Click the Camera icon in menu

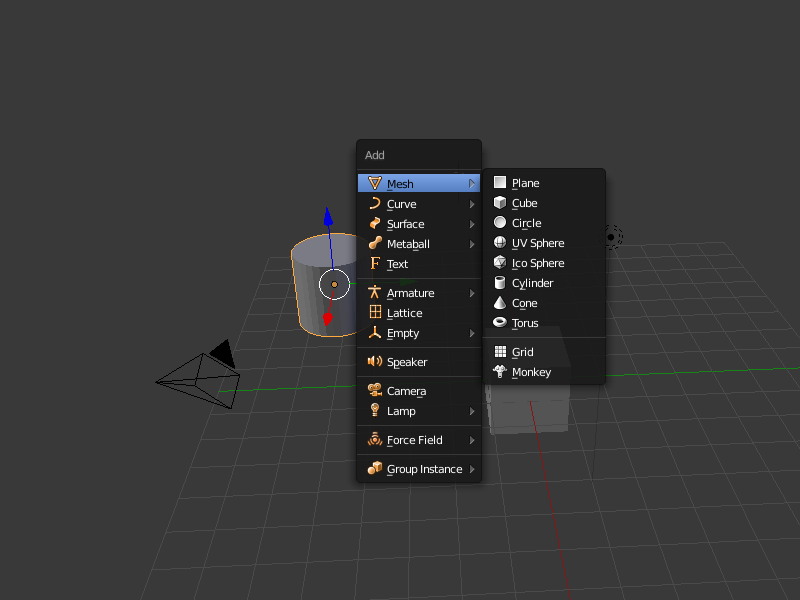point(375,390)
